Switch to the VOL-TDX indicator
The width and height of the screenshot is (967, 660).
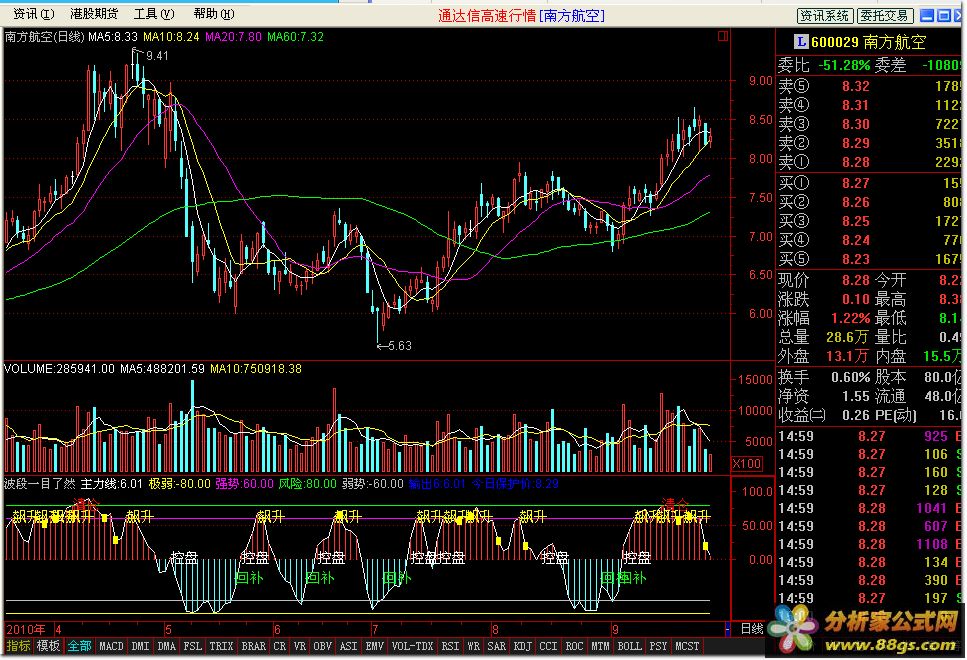coord(413,646)
